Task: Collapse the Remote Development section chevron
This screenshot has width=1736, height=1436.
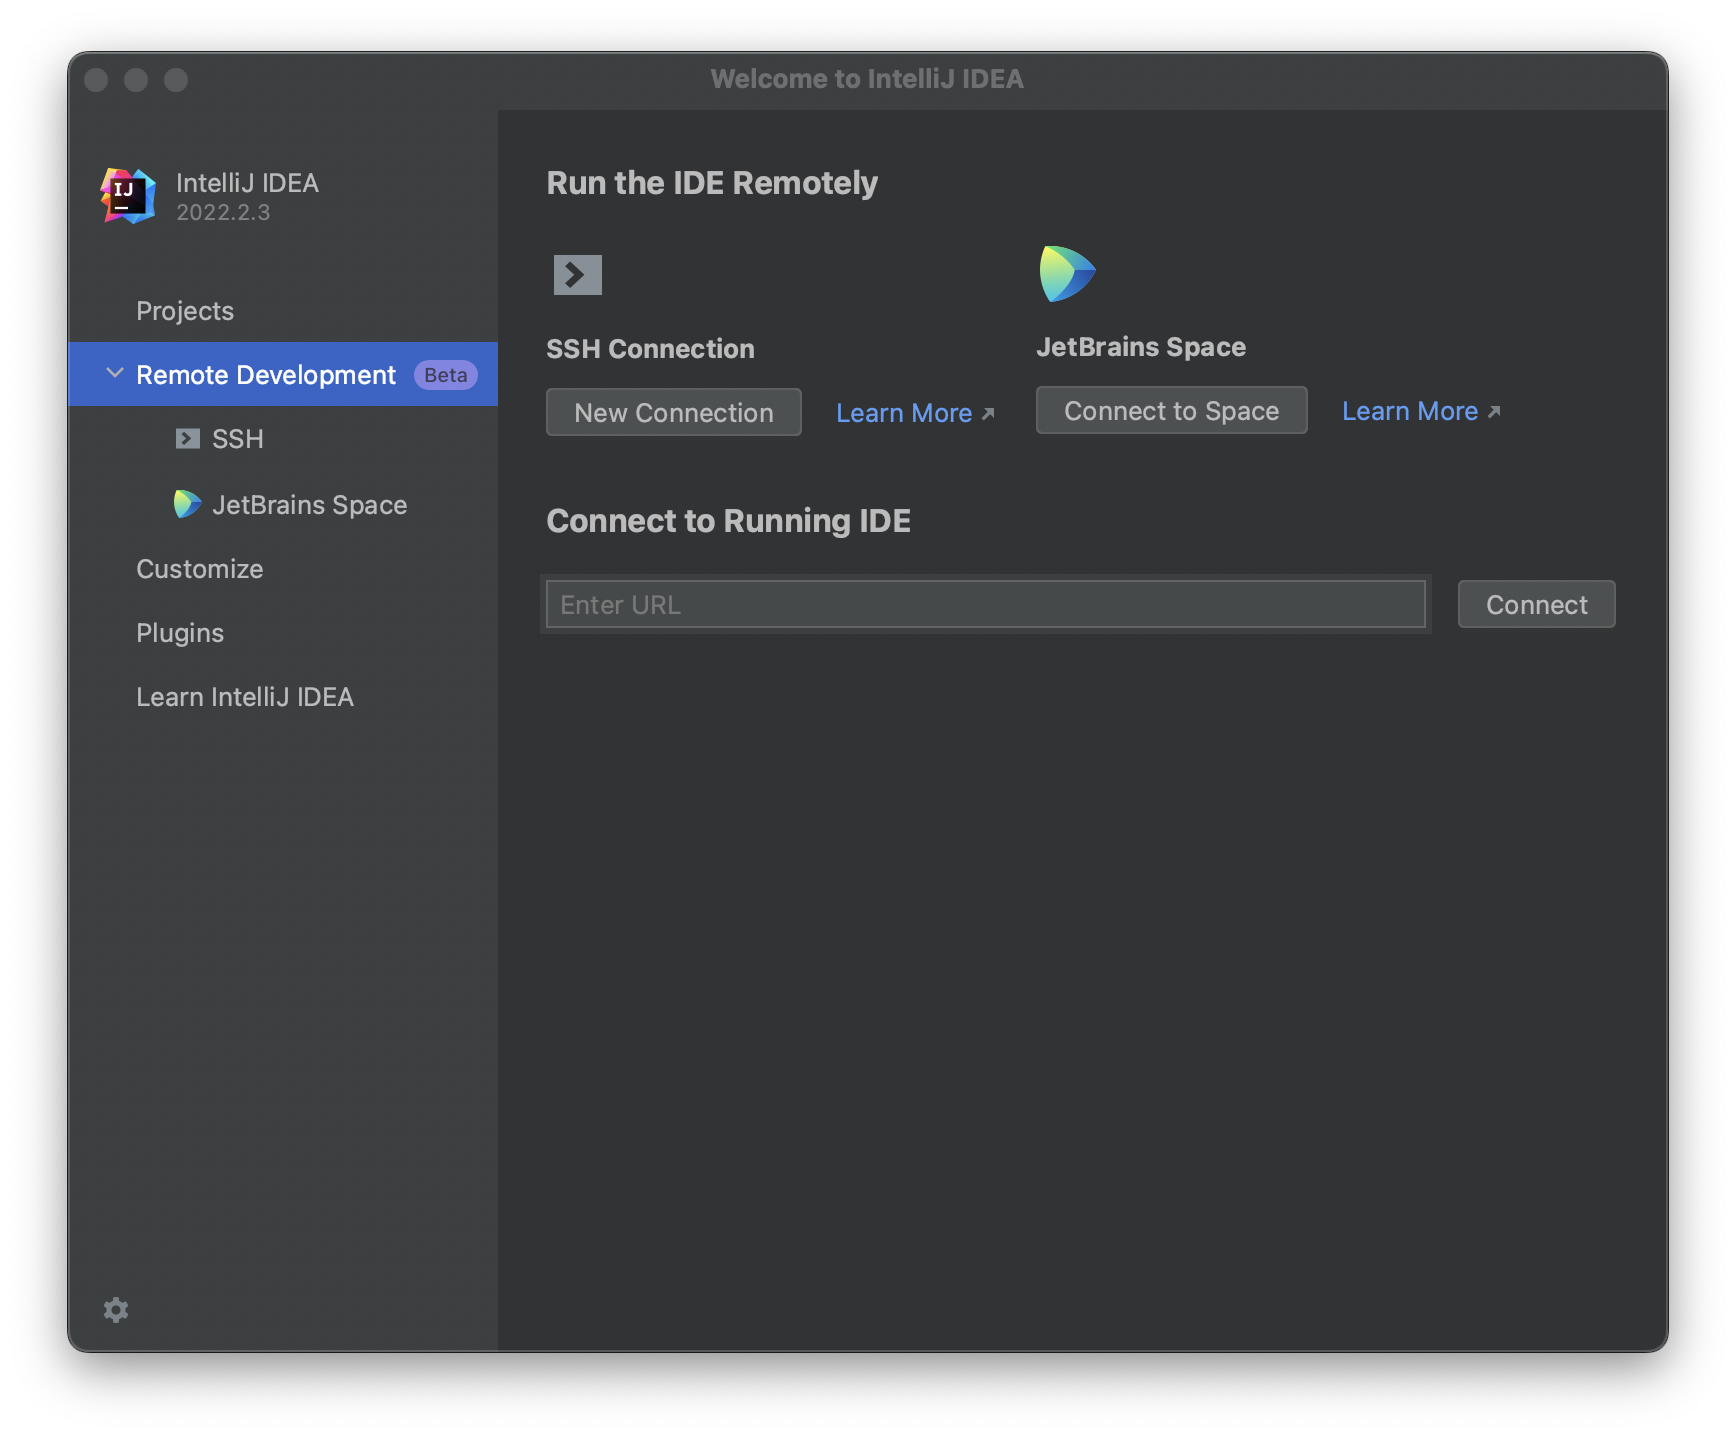Action: 115,373
